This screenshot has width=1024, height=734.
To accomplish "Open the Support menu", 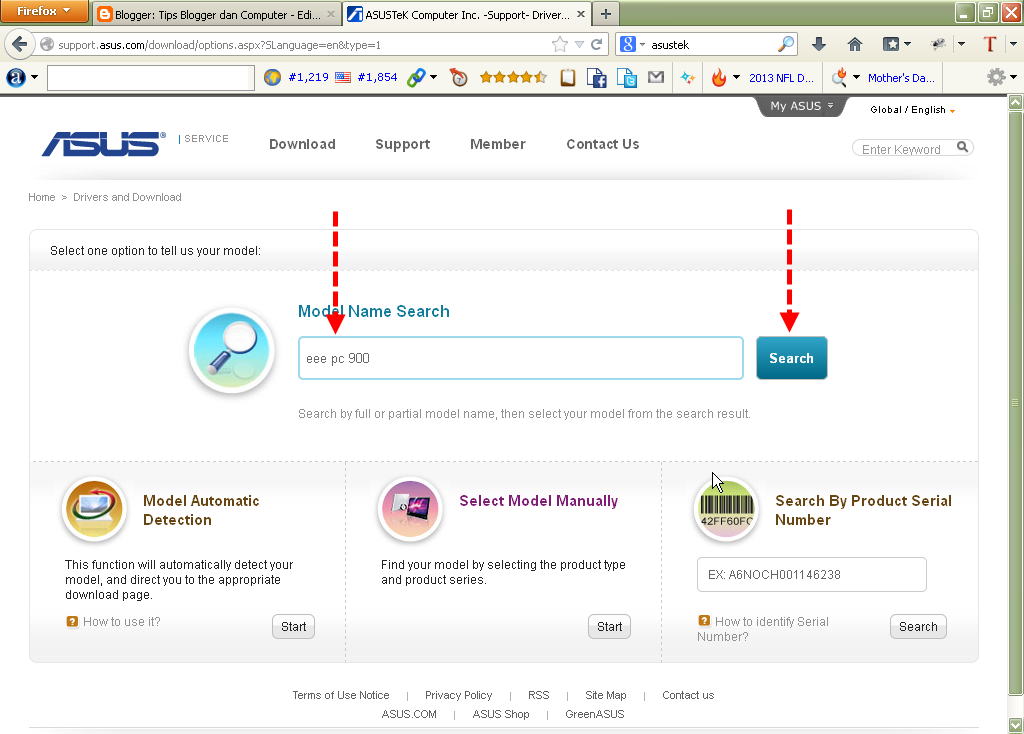I will (402, 144).
